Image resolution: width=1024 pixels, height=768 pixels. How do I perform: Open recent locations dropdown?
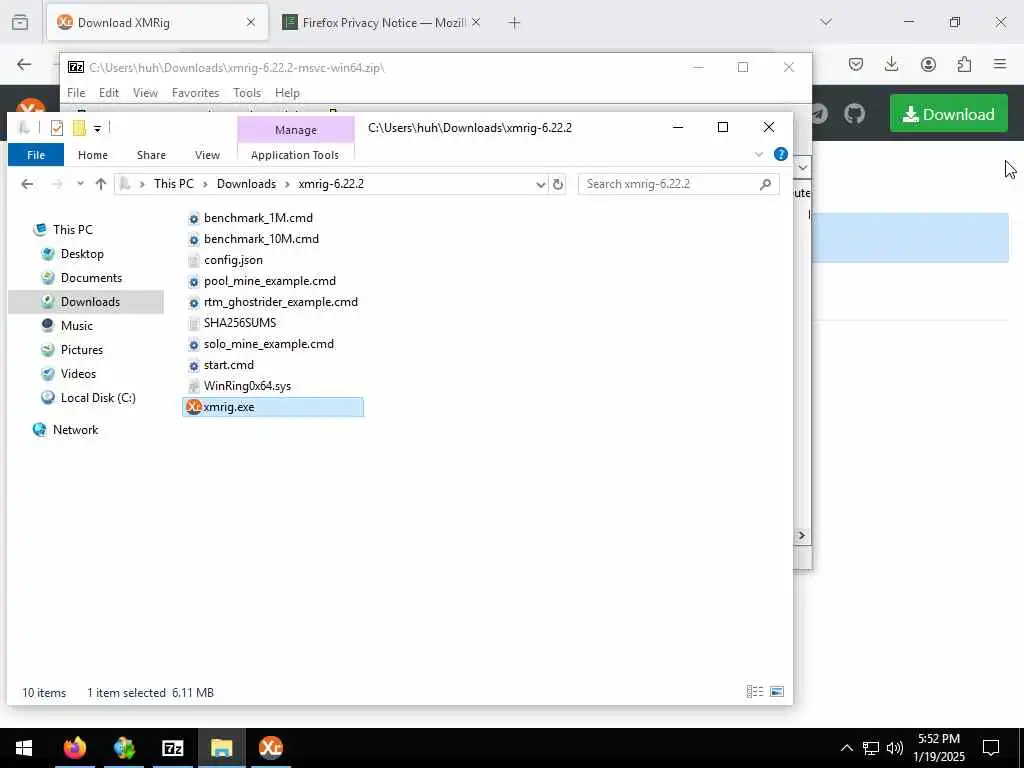tap(80, 184)
